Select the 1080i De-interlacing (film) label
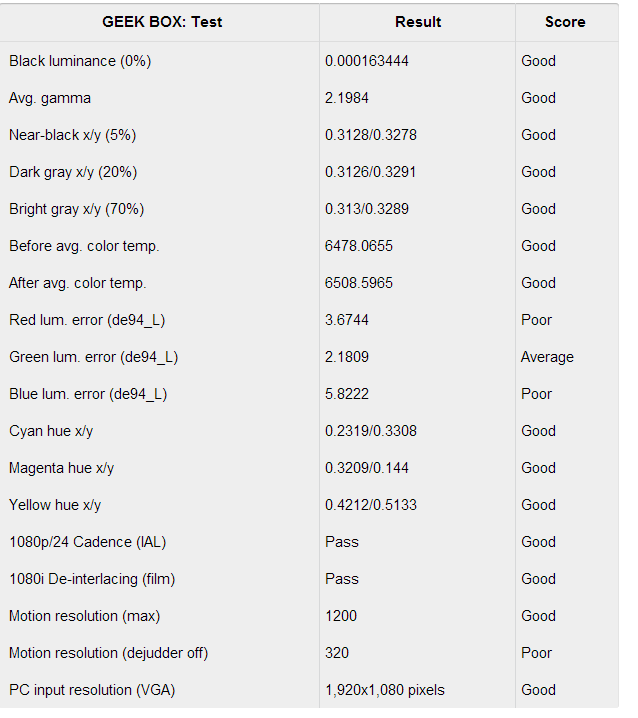Image resolution: width=638 pixels, height=718 pixels. (92, 579)
